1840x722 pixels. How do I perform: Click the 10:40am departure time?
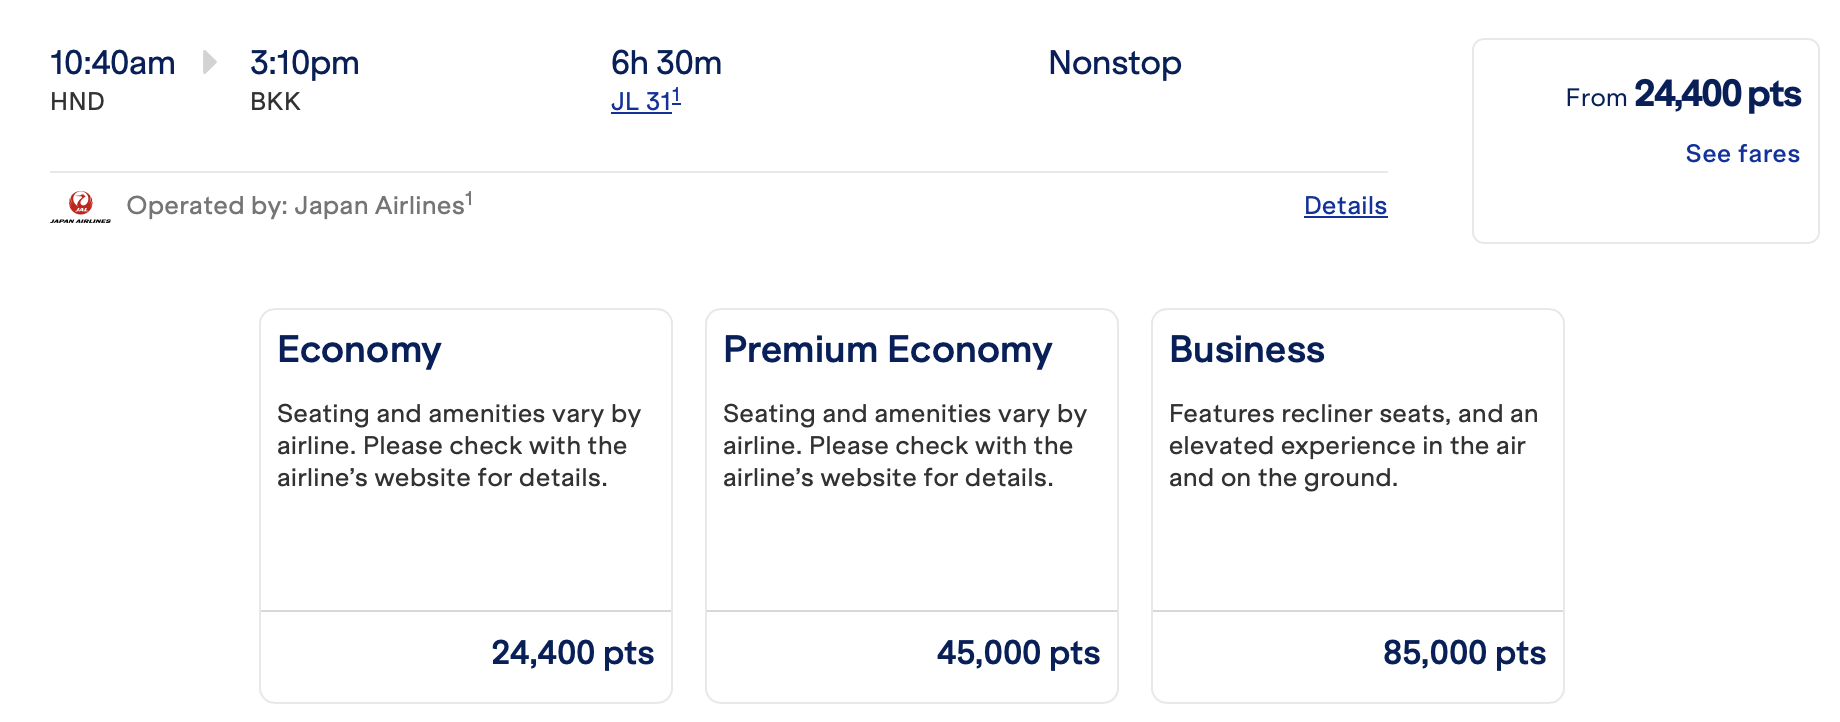click(113, 63)
